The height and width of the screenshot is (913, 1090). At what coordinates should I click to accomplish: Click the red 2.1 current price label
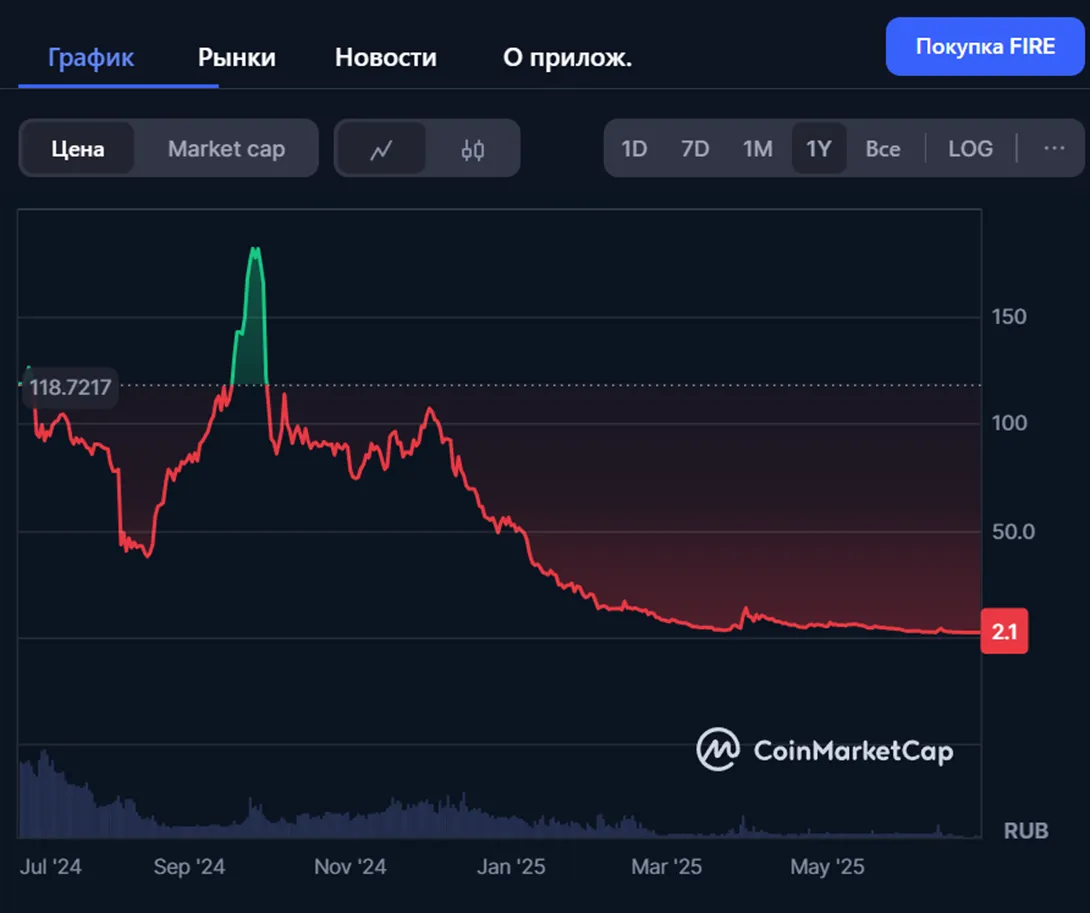coord(1004,631)
